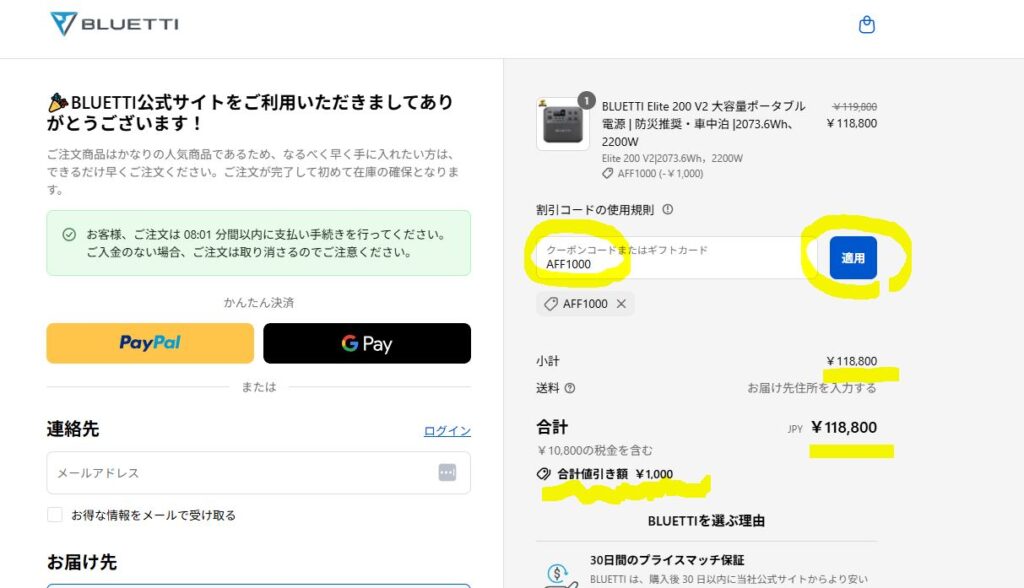This screenshot has height=588, width=1024.
Task: Click the green payment countdown notice
Action: pyautogui.click(x=259, y=243)
